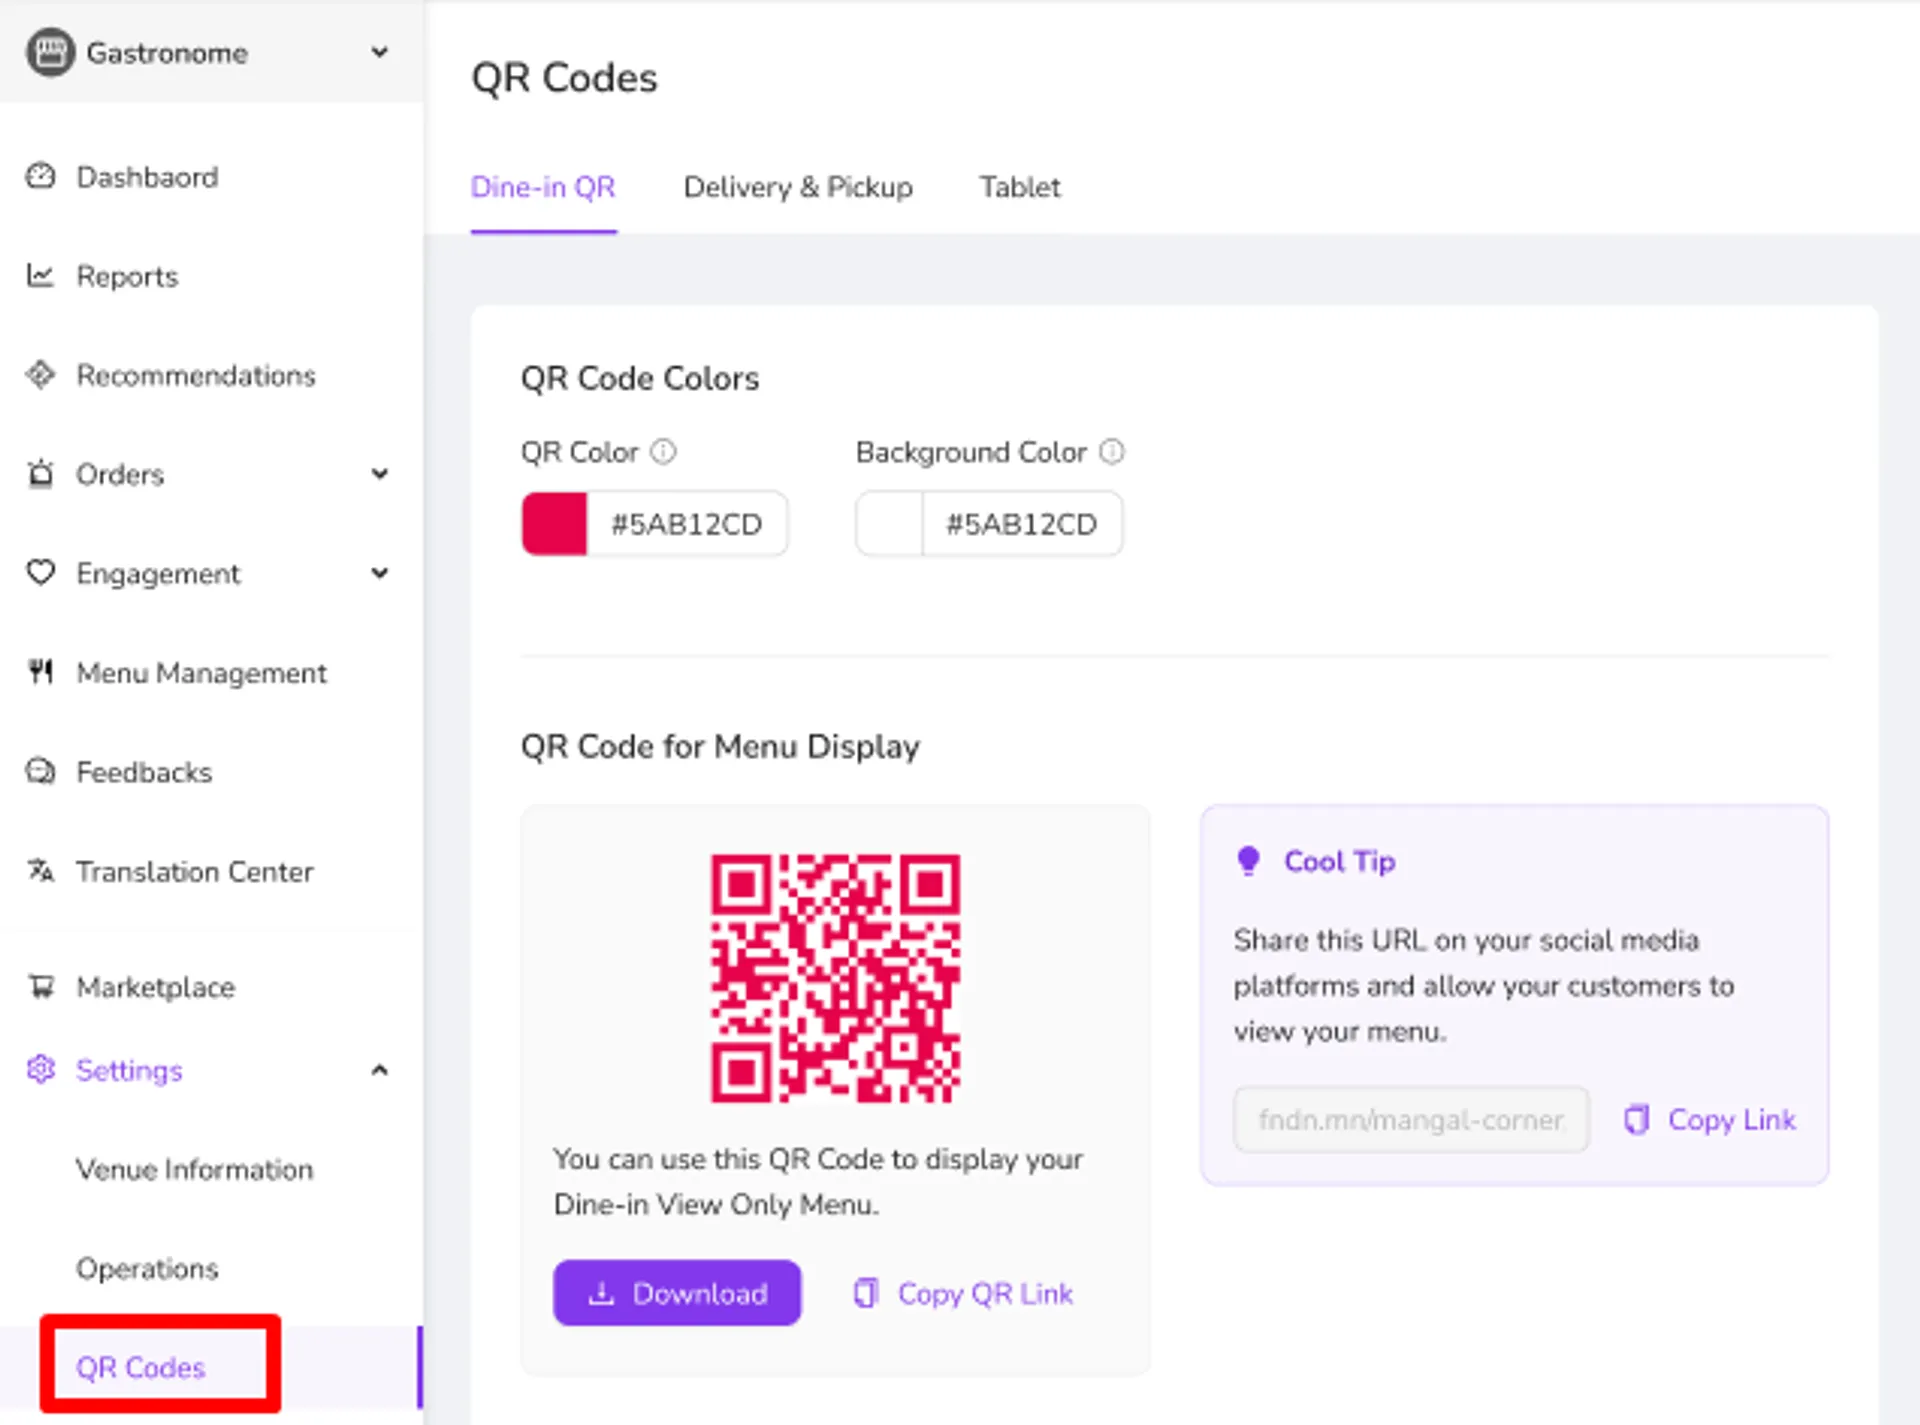
Task: Click the Menu Management fork-knife icon
Action: pyautogui.click(x=40, y=672)
